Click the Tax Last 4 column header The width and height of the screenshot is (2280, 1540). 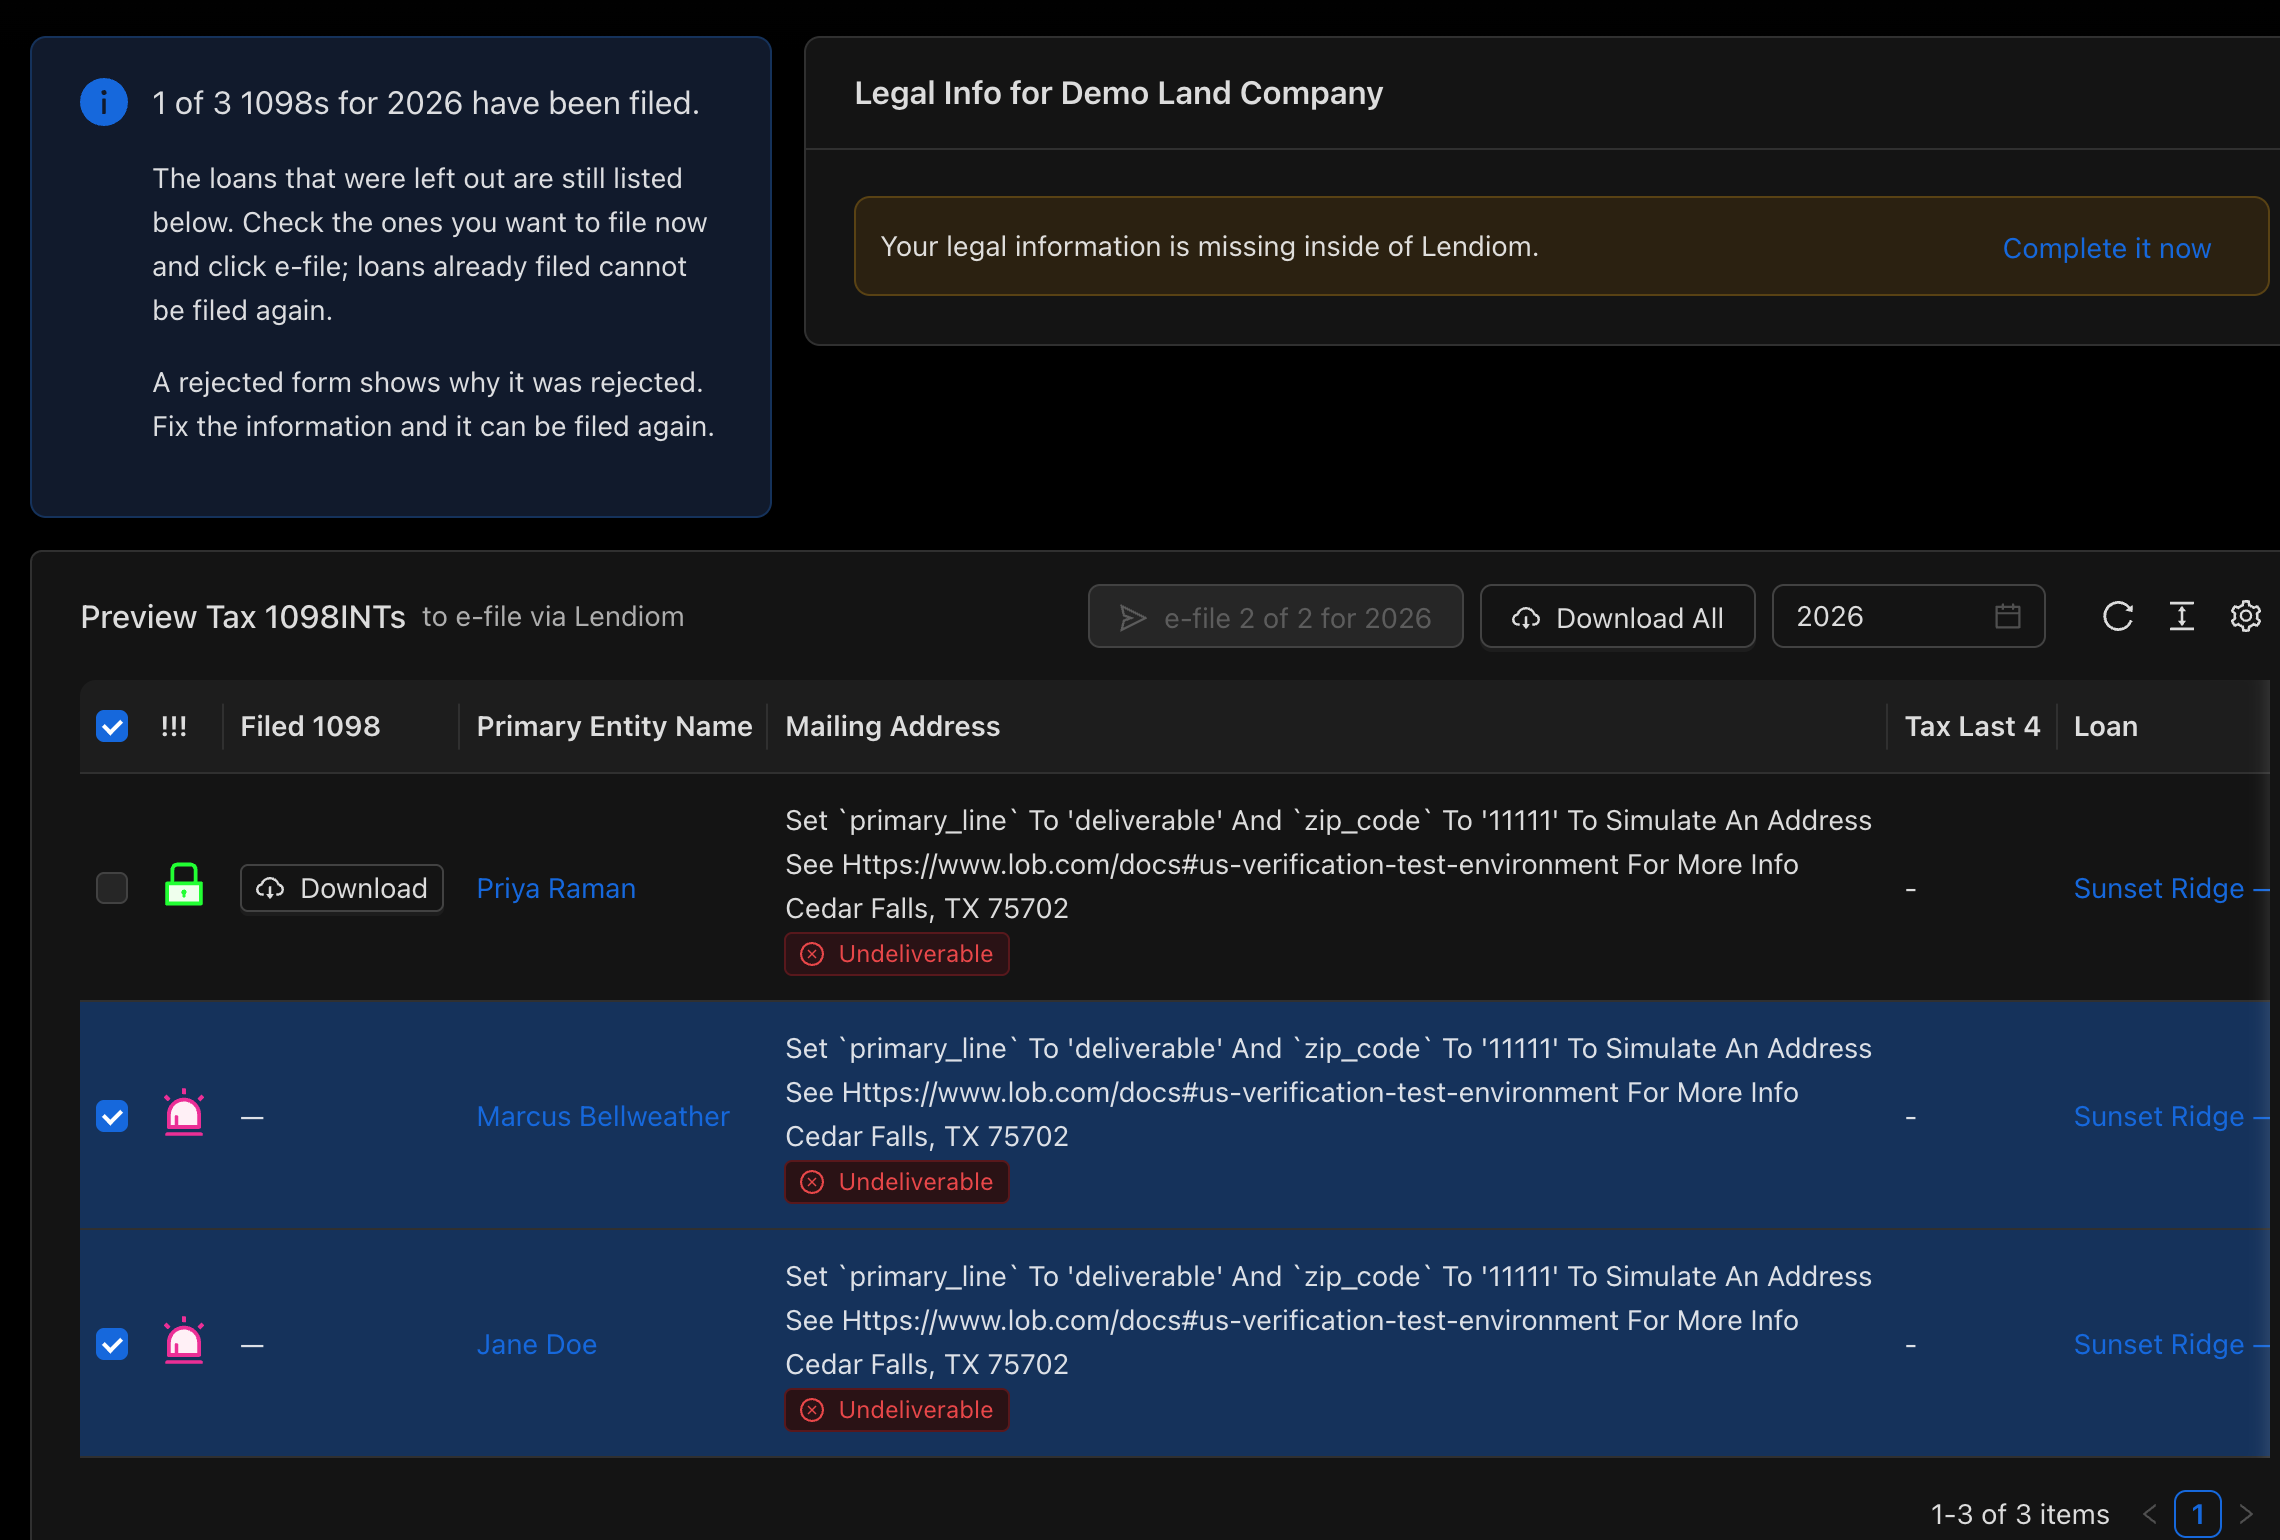pyautogui.click(x=1972, y=726)
